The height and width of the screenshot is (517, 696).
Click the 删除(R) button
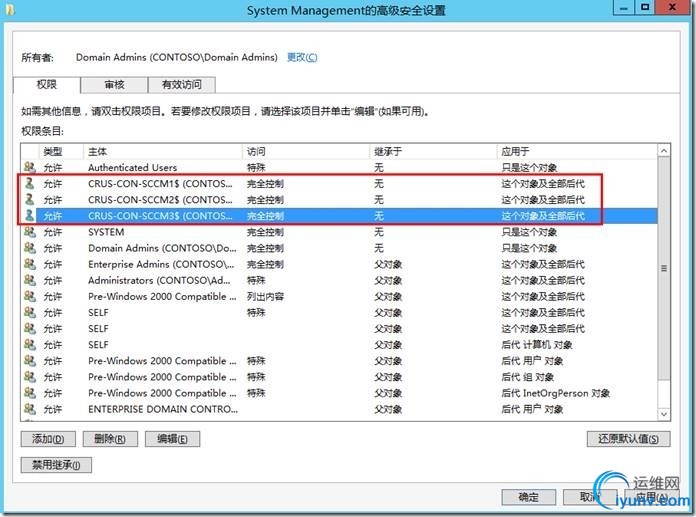(x=110, y=439)
